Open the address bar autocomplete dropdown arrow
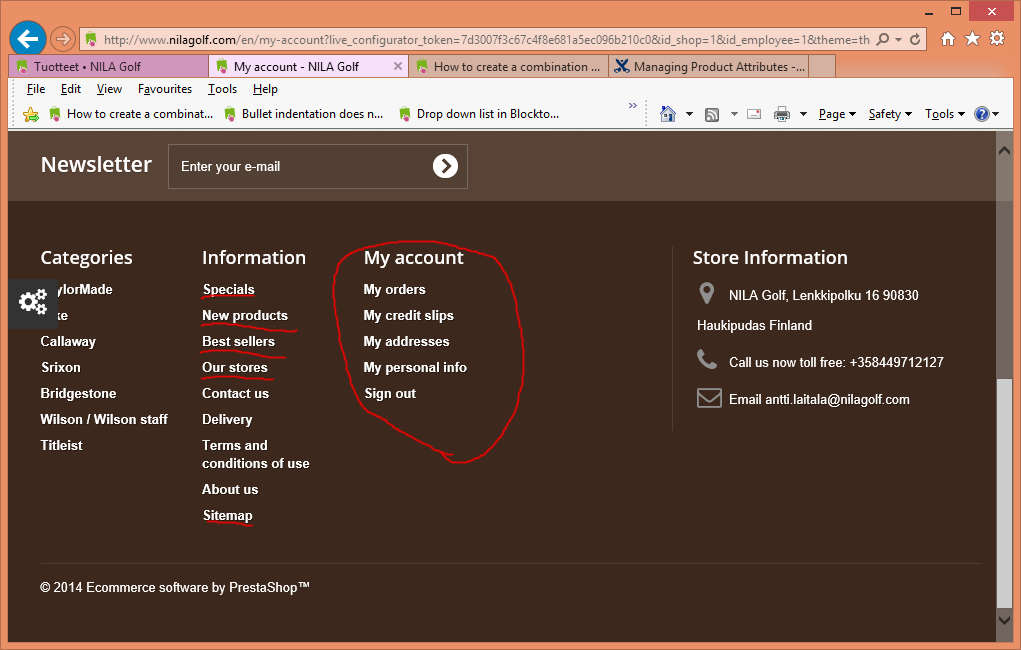Viewport: 1021px width, 650px height. 899,40
